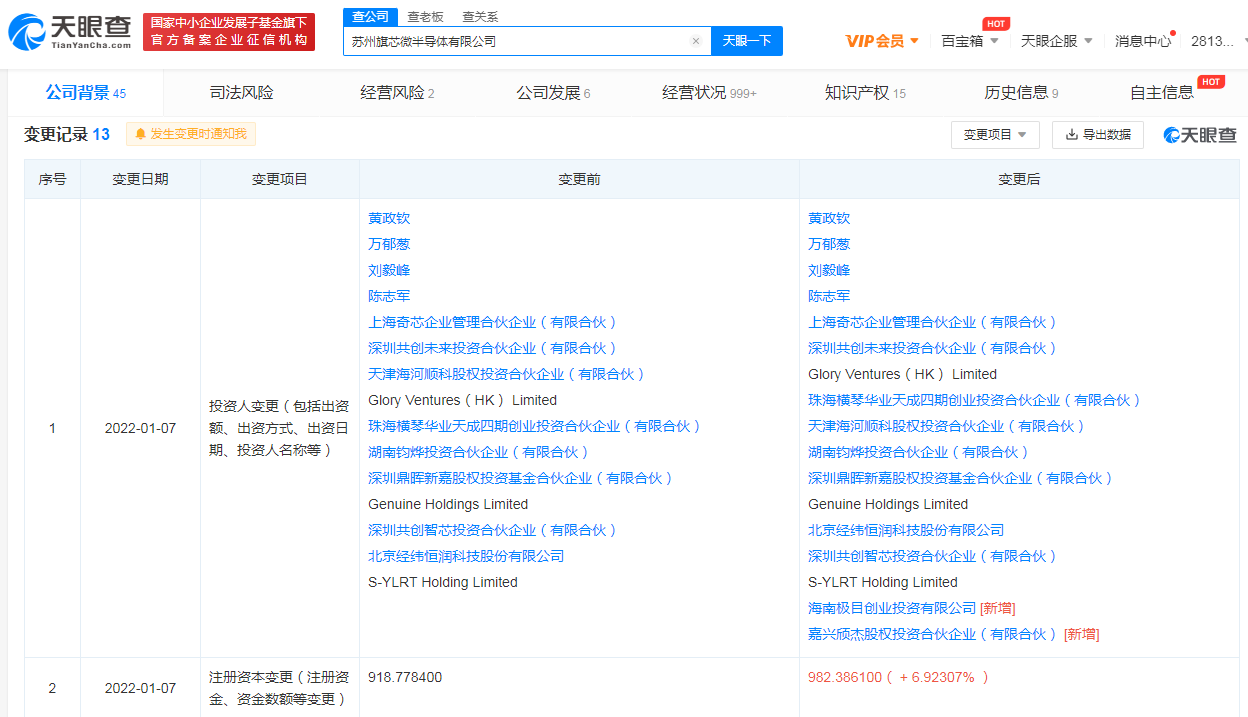The height and width of the screenshot is (717, 1248).
Task: Select the value 918.778400 in row 2
Action: pos(405,677)
